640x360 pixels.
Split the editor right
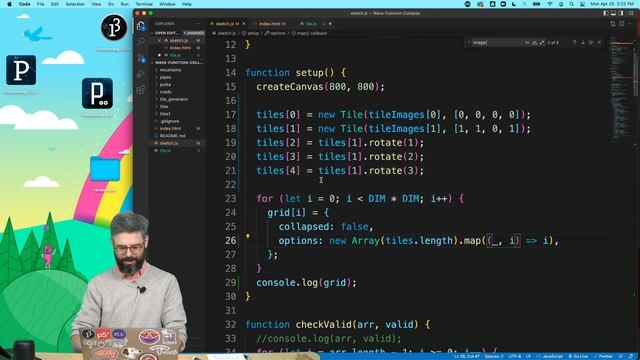tap(622, 24)
